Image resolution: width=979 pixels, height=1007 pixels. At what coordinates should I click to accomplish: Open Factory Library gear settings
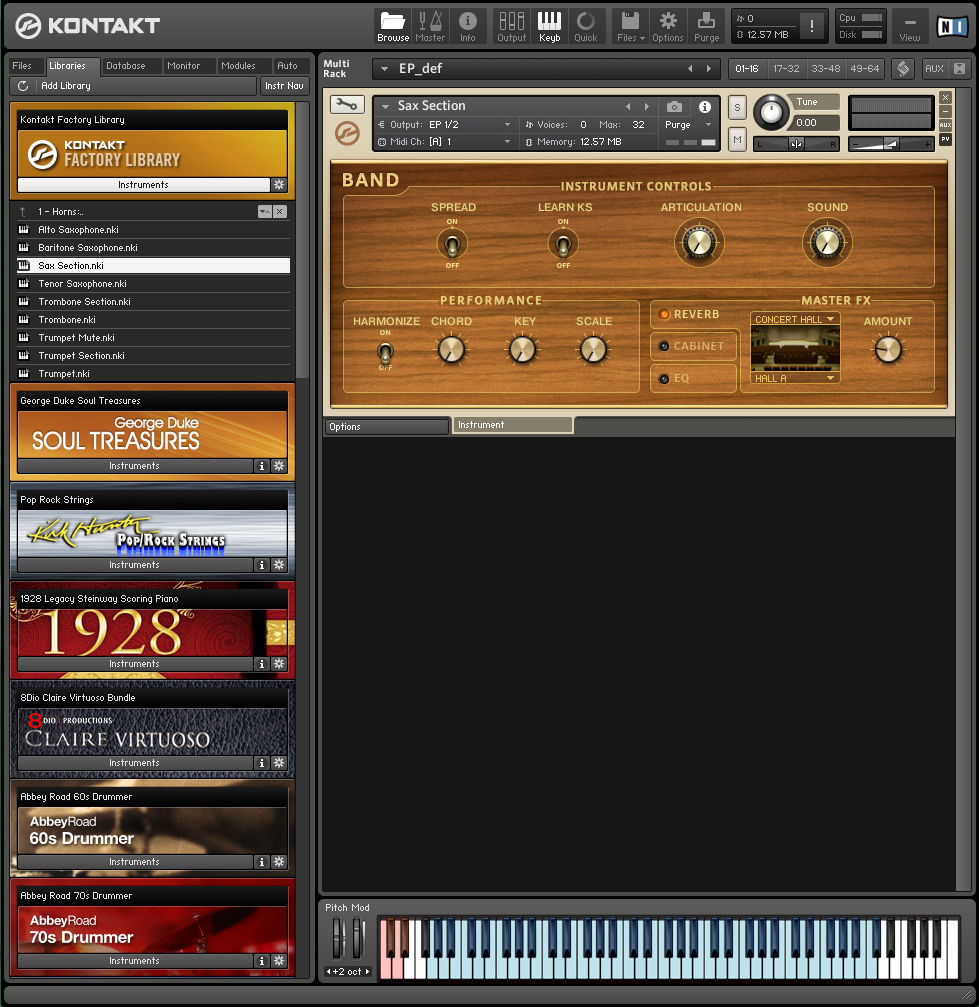[279, 185]
